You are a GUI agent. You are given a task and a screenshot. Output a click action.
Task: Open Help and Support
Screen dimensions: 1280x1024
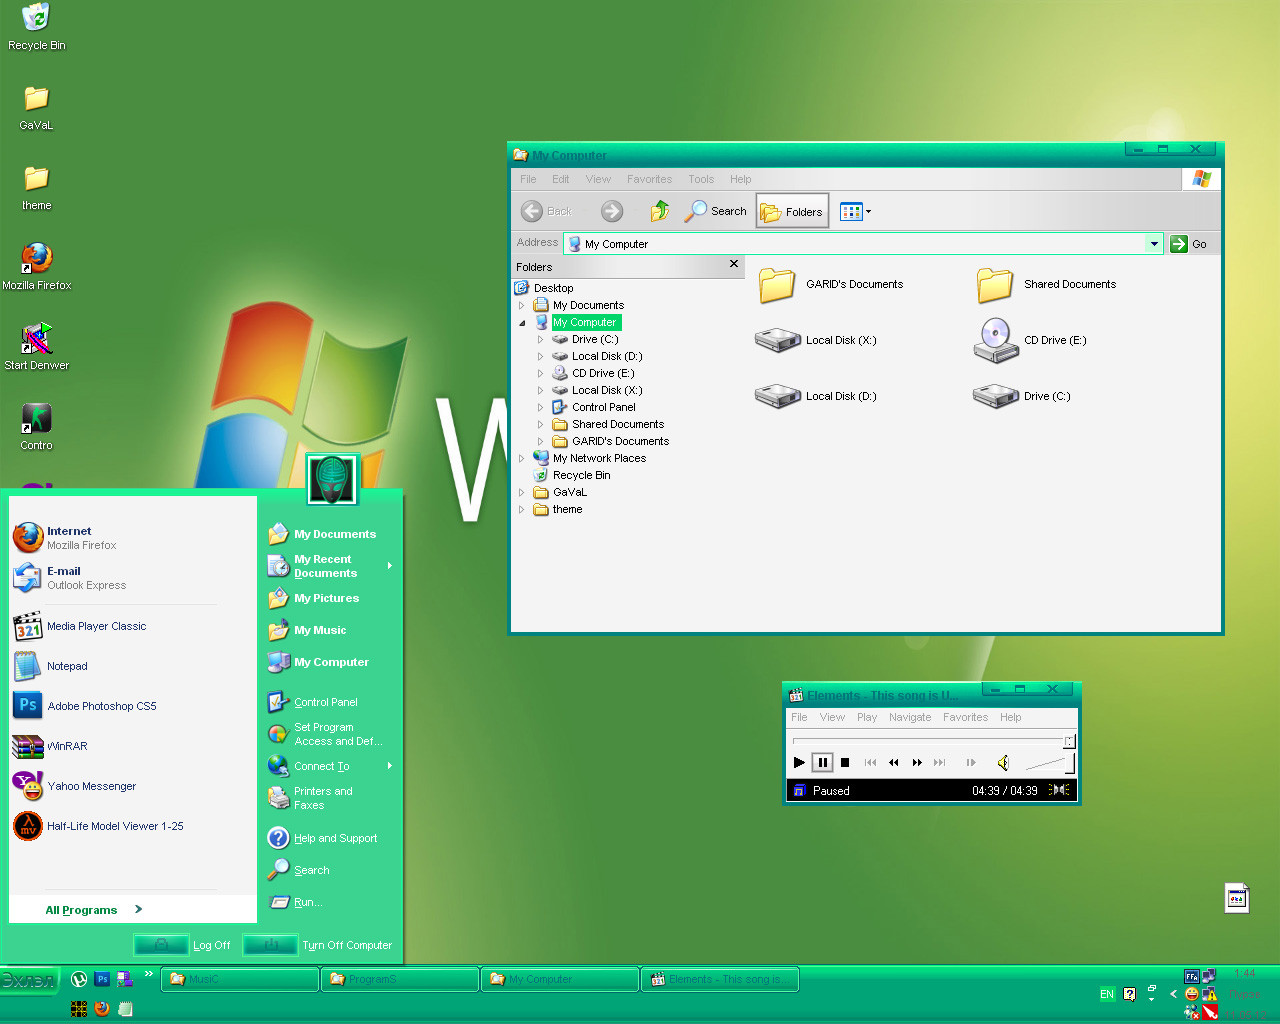322,838
